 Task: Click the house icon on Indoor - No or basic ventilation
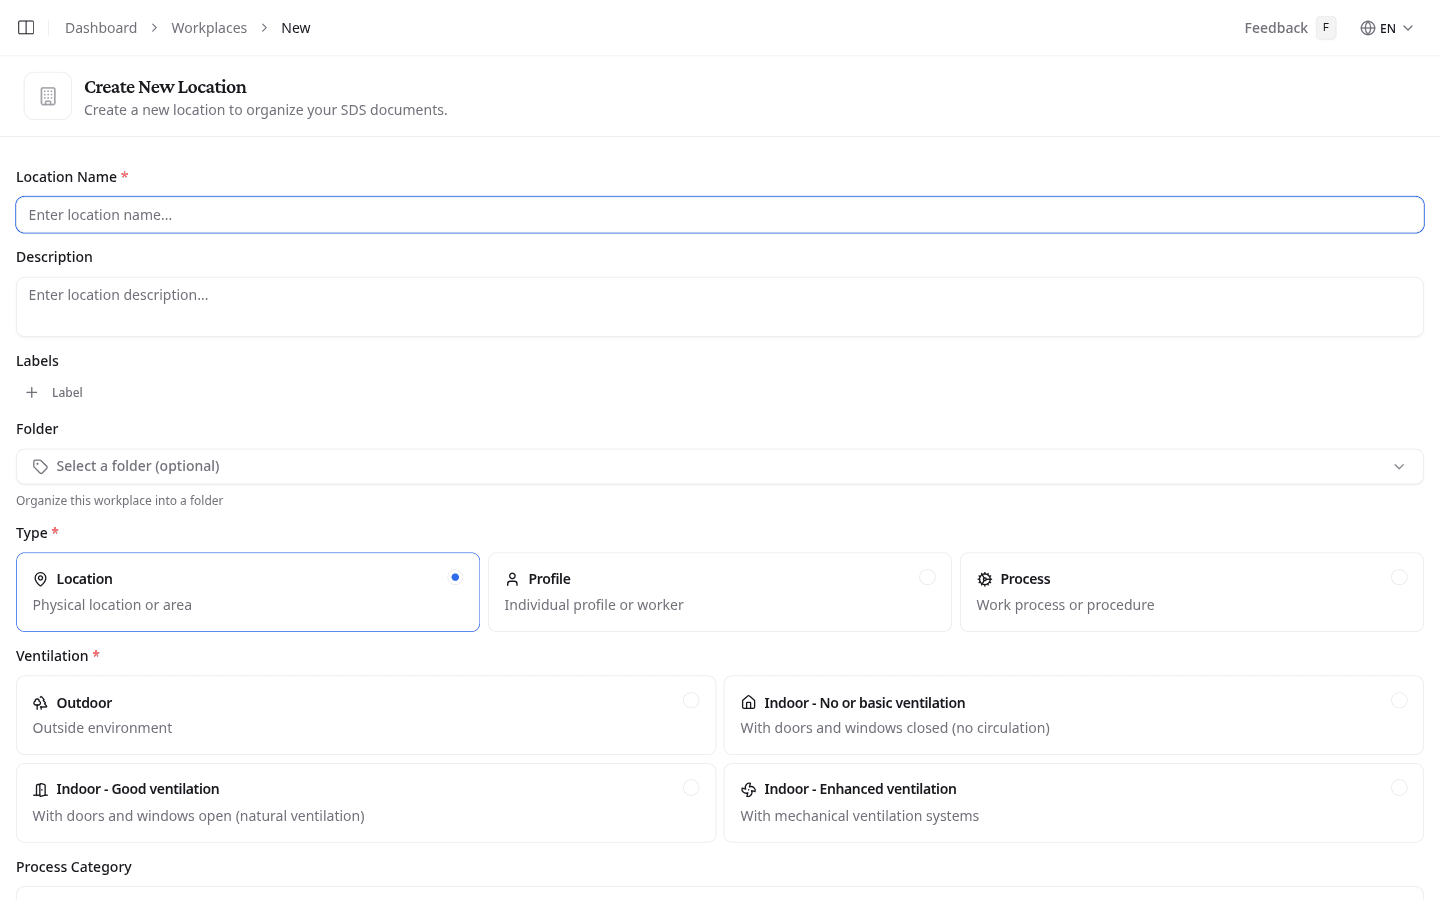[x=748, y=702]
